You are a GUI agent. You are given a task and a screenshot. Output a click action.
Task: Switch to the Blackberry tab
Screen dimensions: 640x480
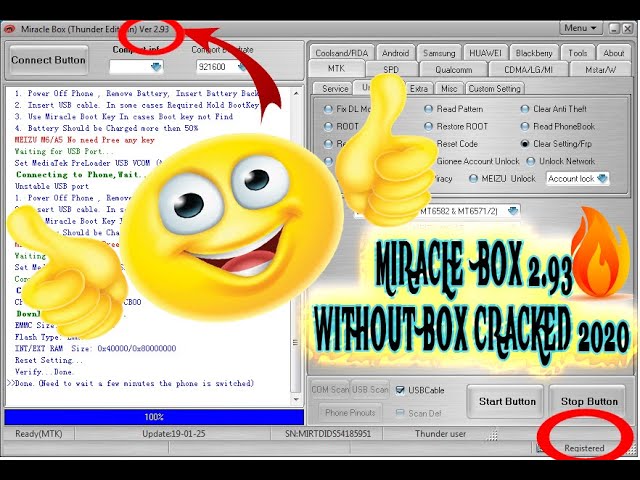coord(534,53)
